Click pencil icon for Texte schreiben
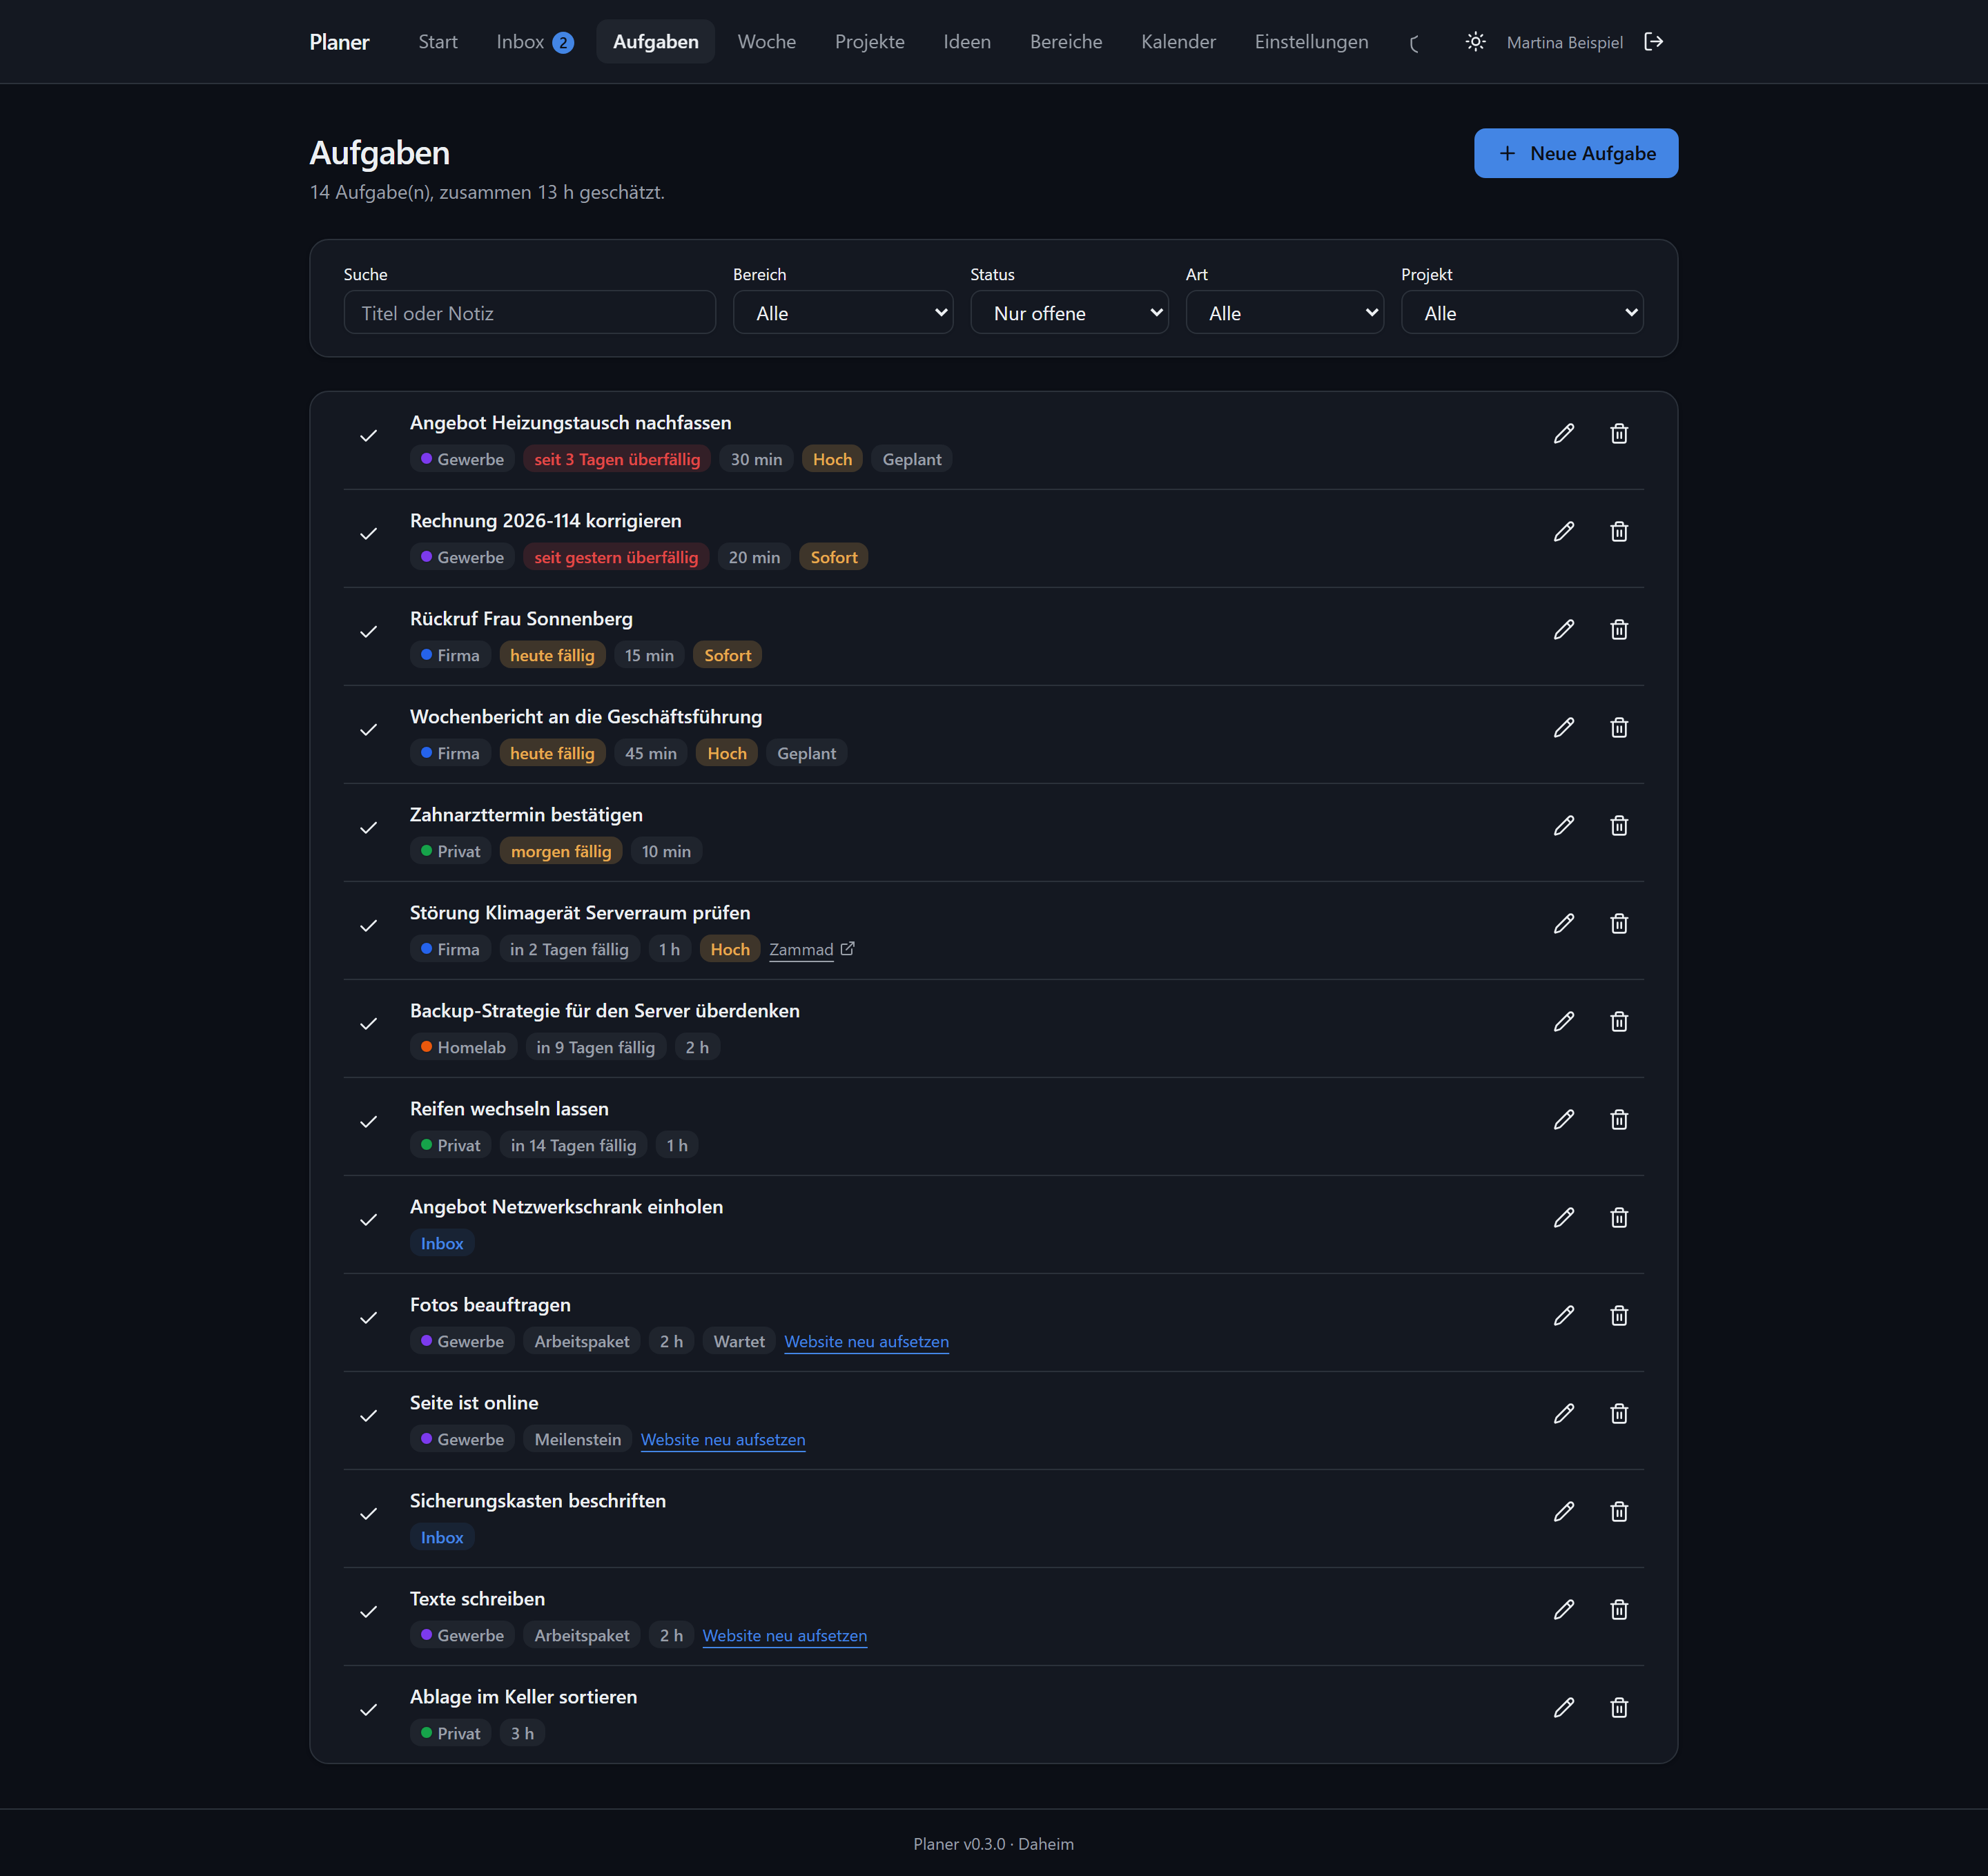Screen dimensions: 1988x1876 [x=1564, y=1610]
